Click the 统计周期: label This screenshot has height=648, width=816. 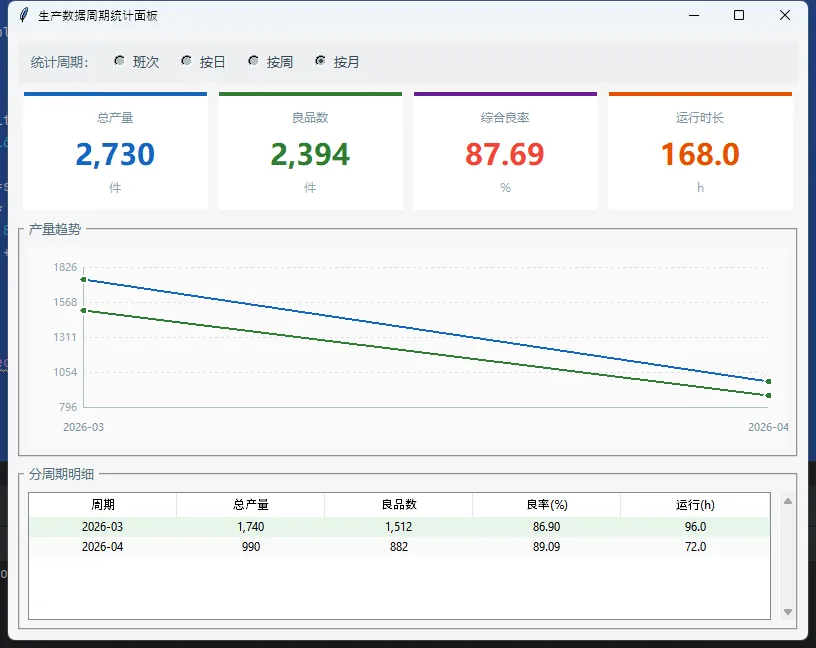pos(59,62)
